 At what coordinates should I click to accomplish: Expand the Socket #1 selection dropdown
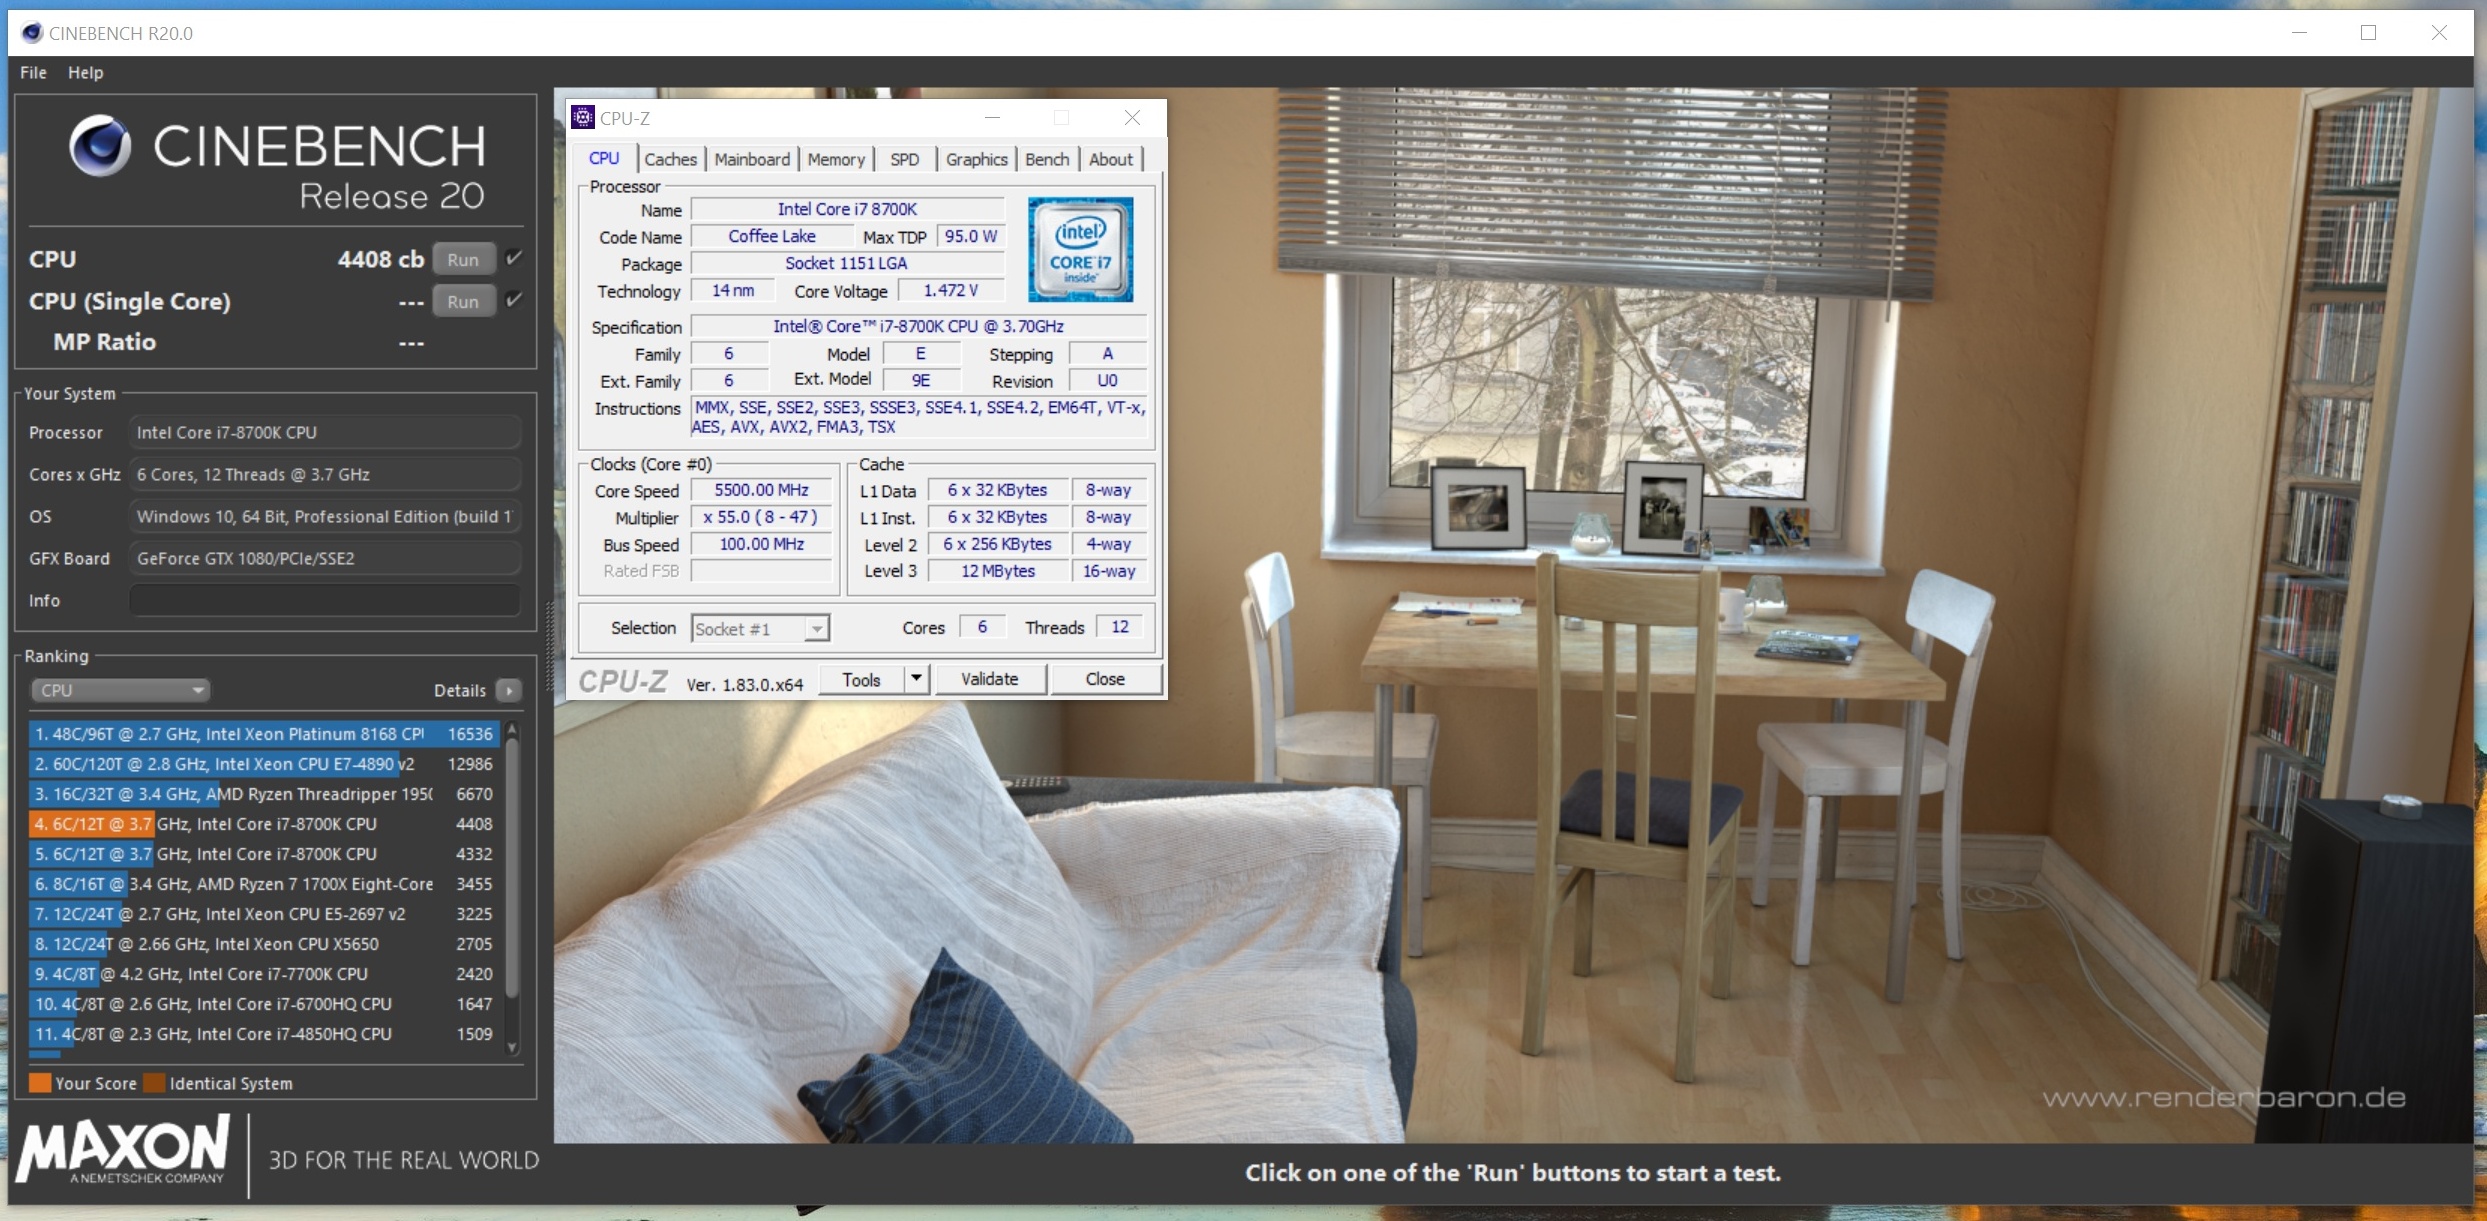tap(817, 629)
